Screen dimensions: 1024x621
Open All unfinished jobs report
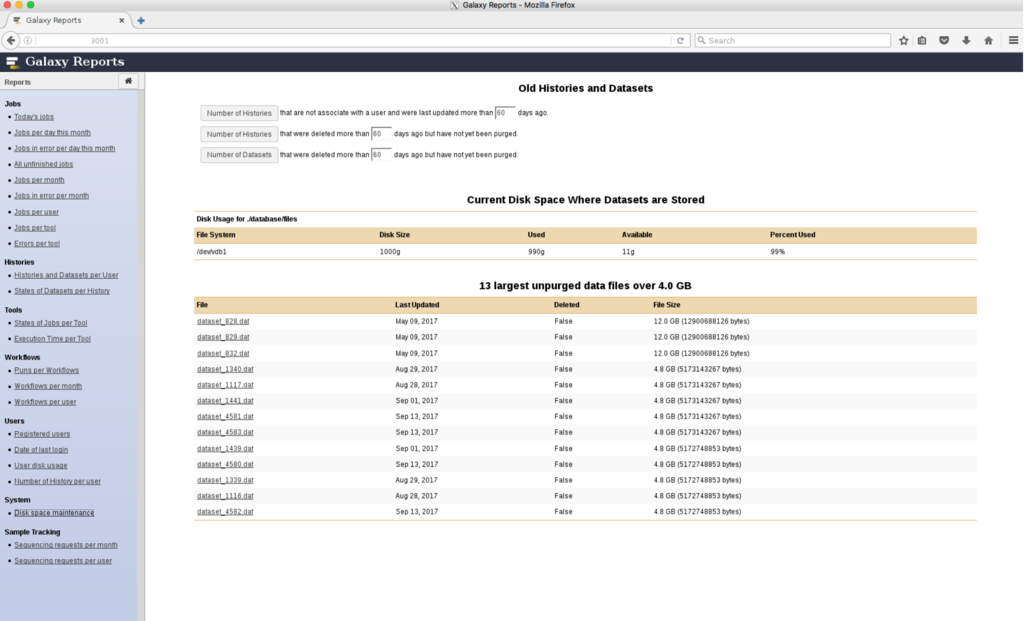pos(44,165)
